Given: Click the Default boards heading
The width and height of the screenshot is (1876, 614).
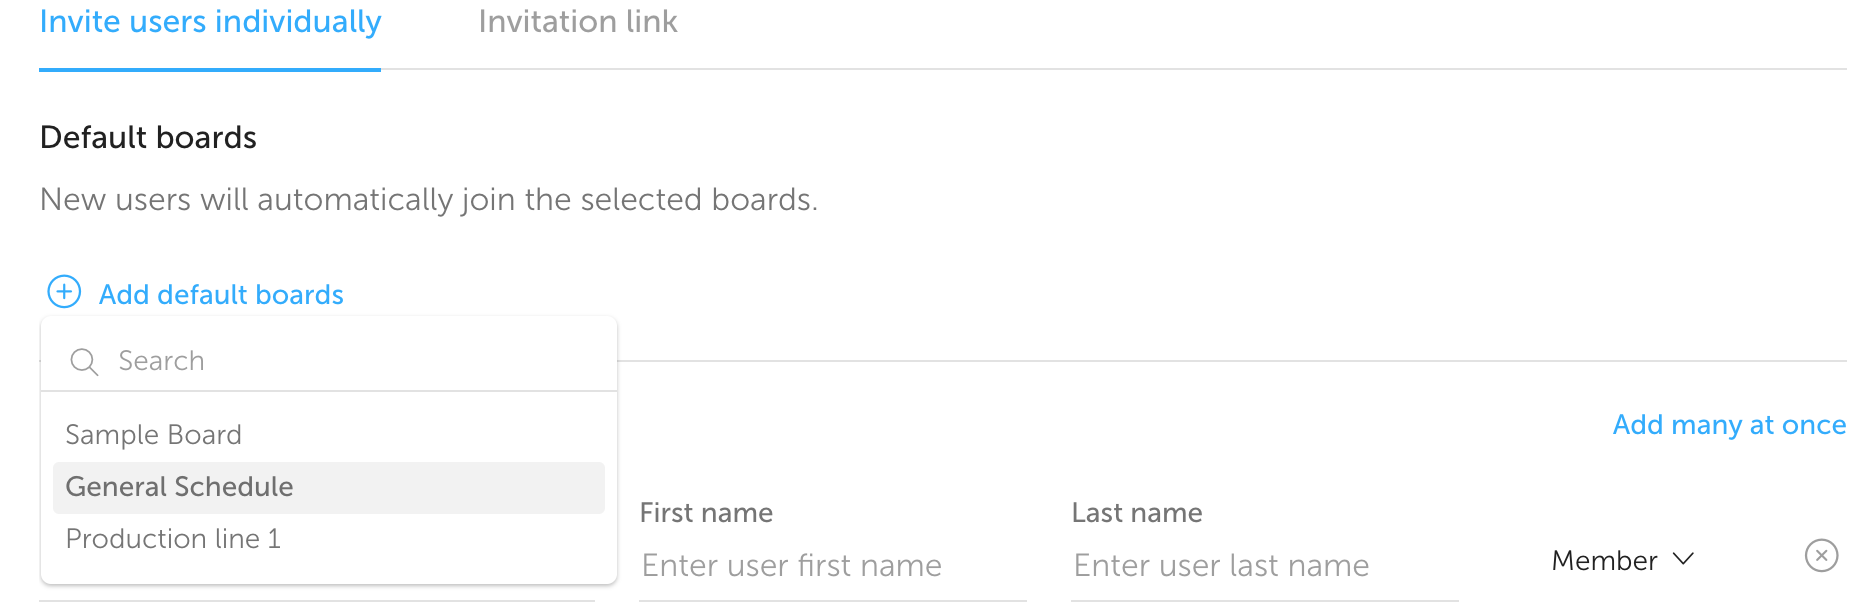Looking at the screenshot, I should coord(148,137).
